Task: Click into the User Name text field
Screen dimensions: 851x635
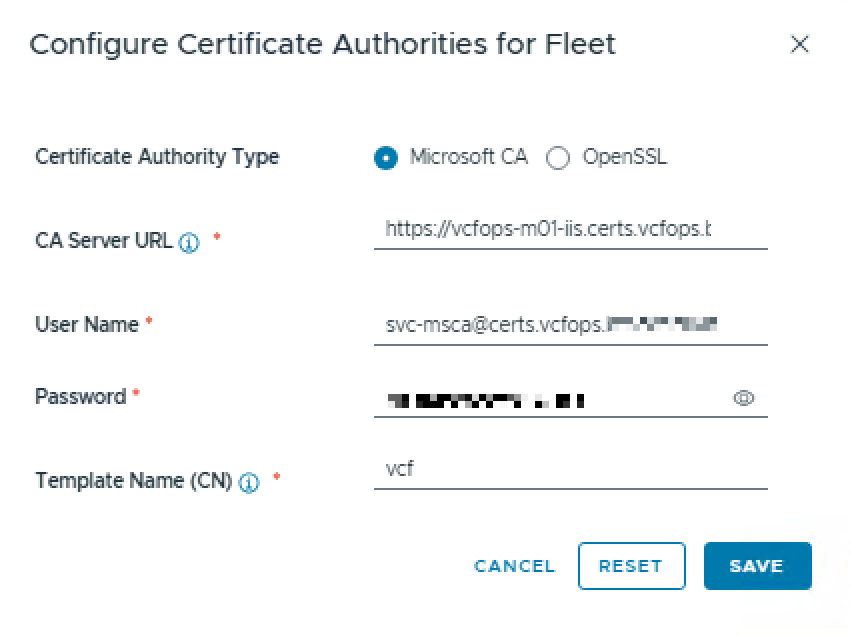Action: pyautogui.click(x=570, y=325)
